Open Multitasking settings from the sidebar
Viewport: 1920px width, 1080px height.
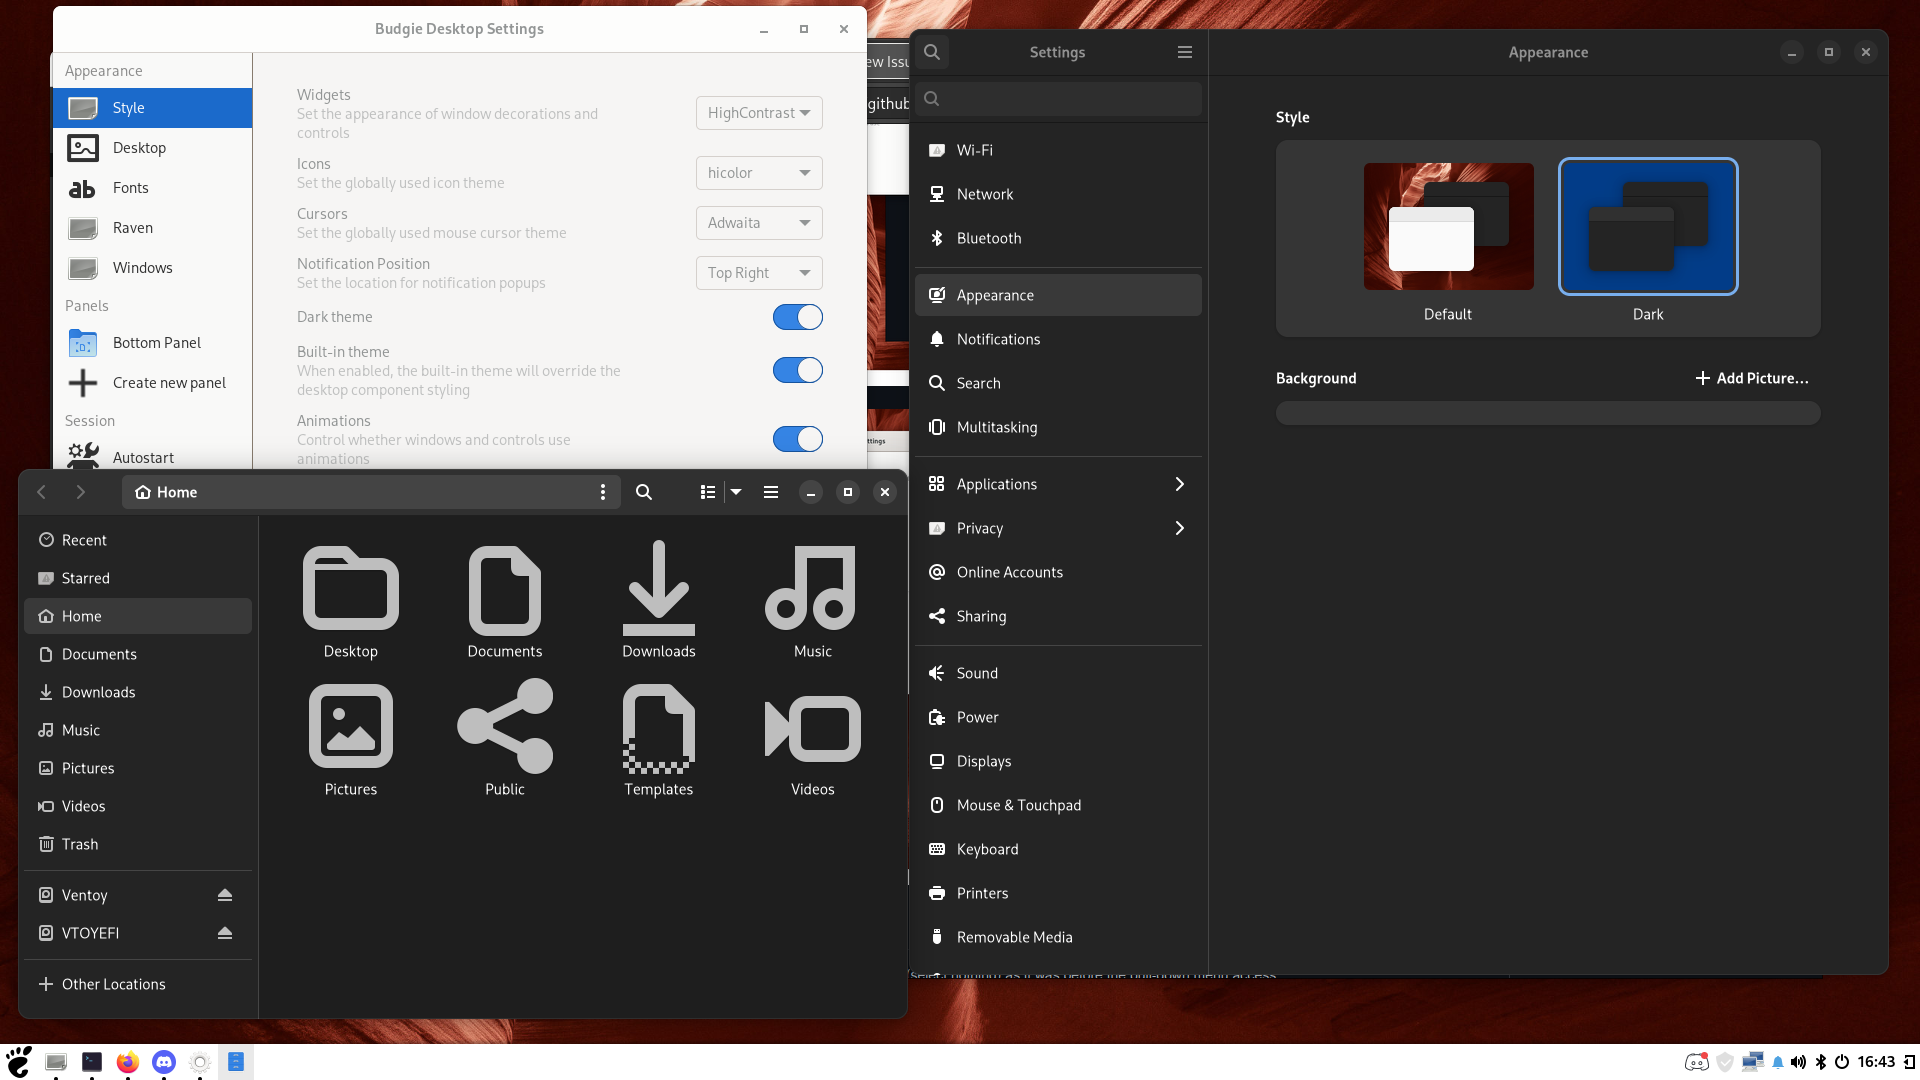point(997,427)
